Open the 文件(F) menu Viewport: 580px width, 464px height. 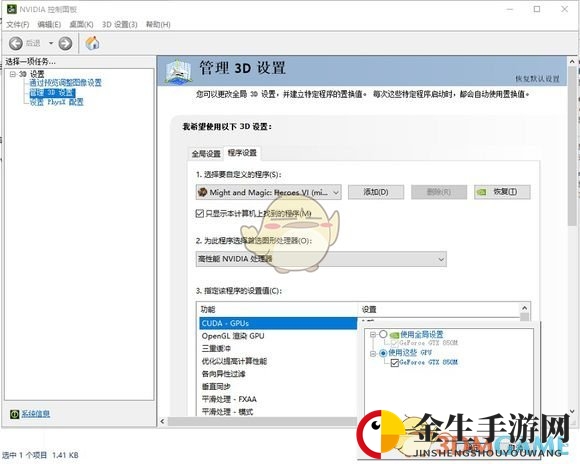18,24
